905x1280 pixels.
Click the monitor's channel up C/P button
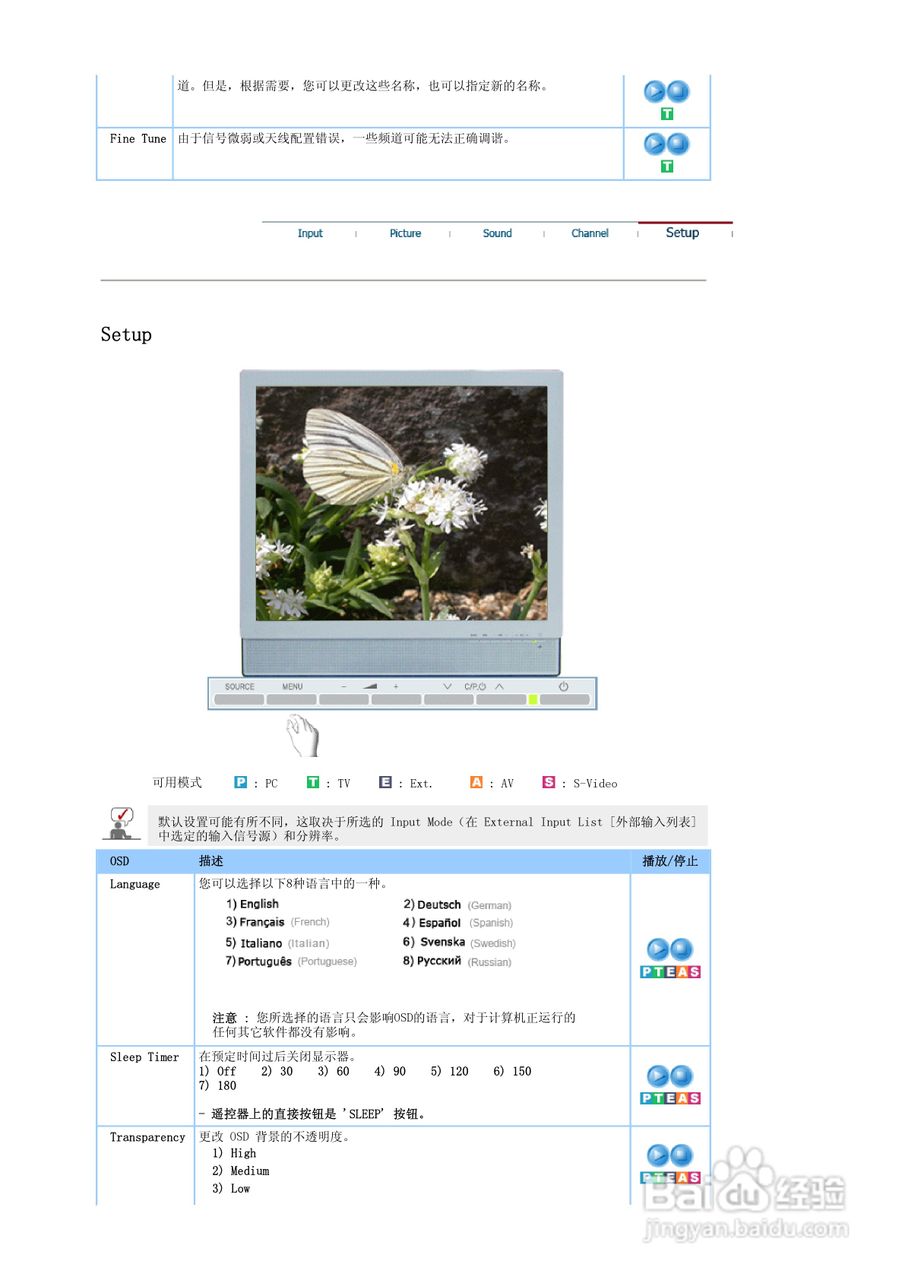pyautogui.click(x=500, y=699)
